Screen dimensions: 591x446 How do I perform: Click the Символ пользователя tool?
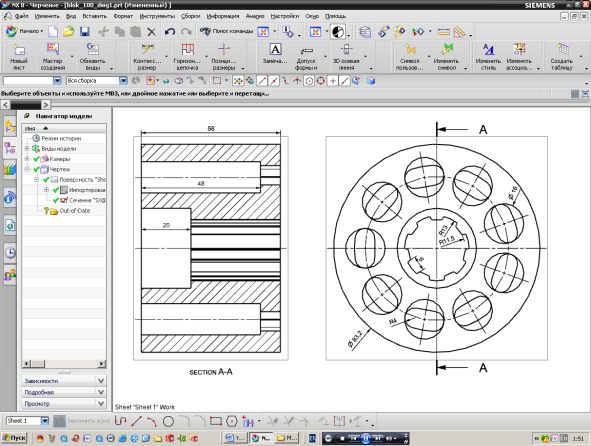[410, 57]
